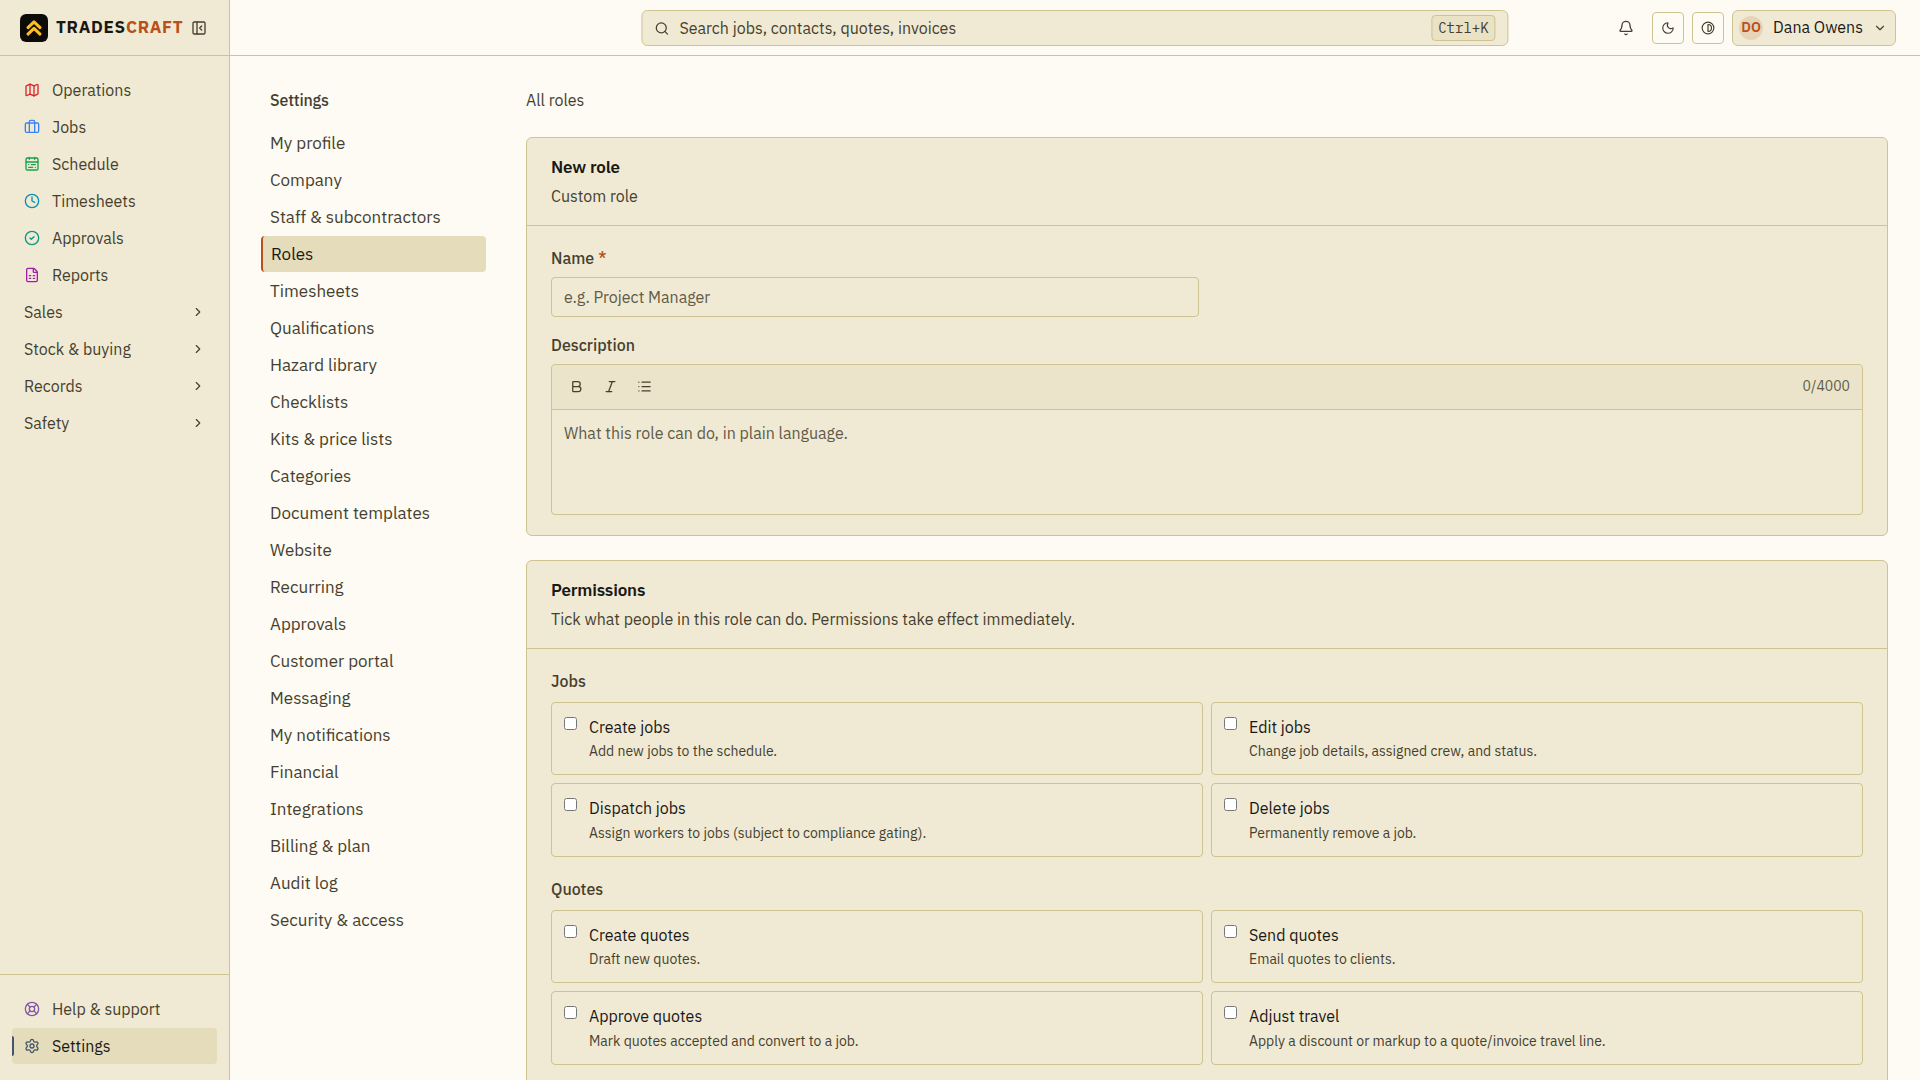The image size is (1920, 1080).
Task: Enable the Approve quotes permission
Action: [x=571, y=1013]
